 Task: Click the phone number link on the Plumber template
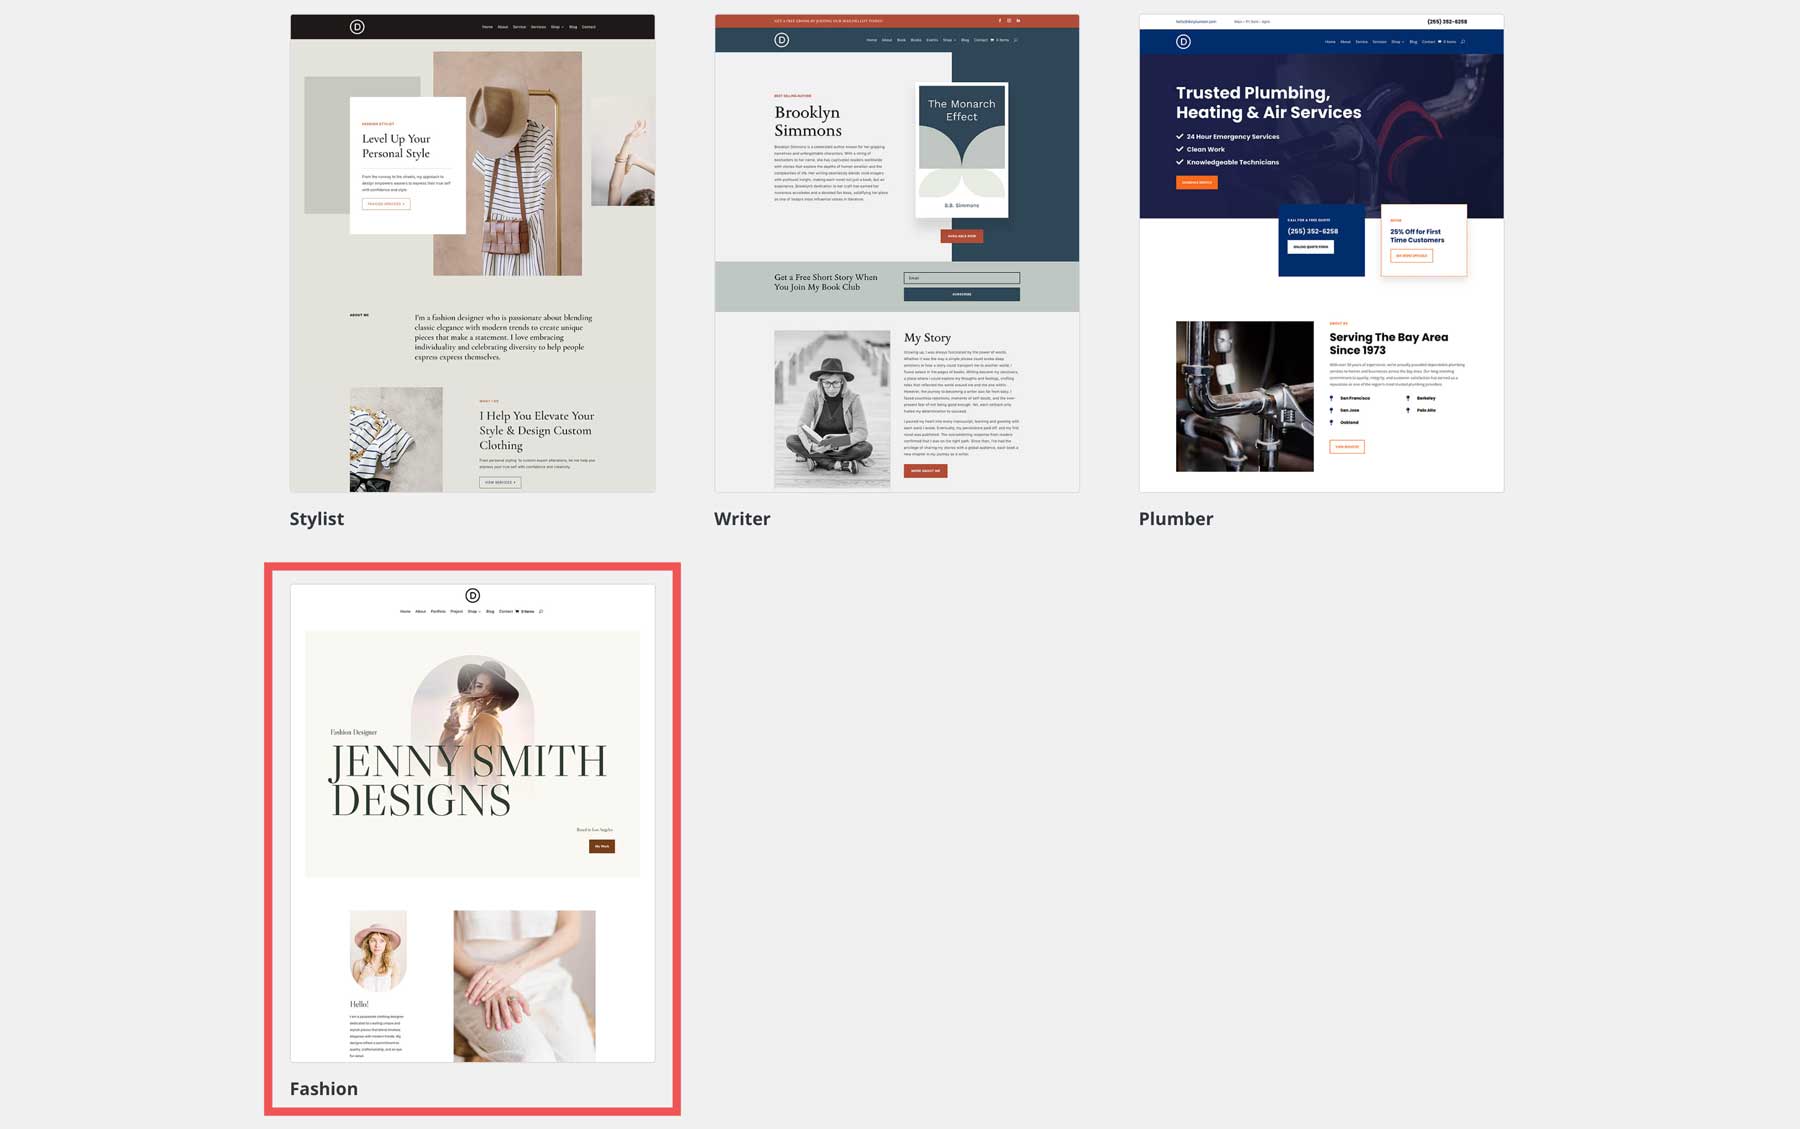click(1448, 20)
